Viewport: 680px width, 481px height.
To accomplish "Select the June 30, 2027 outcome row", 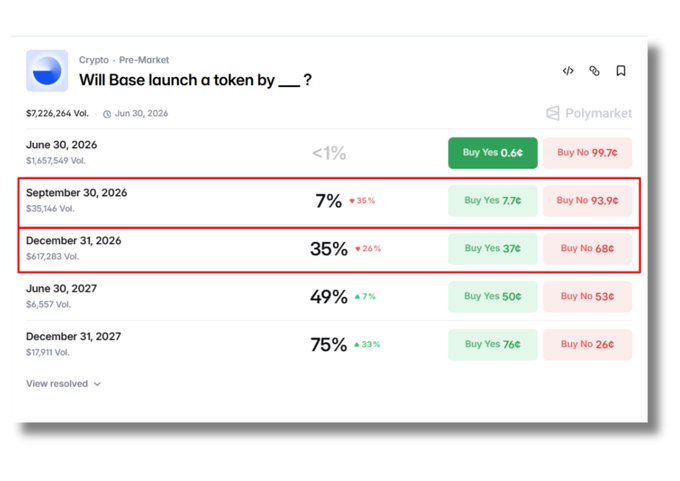I will click(329, 297).
